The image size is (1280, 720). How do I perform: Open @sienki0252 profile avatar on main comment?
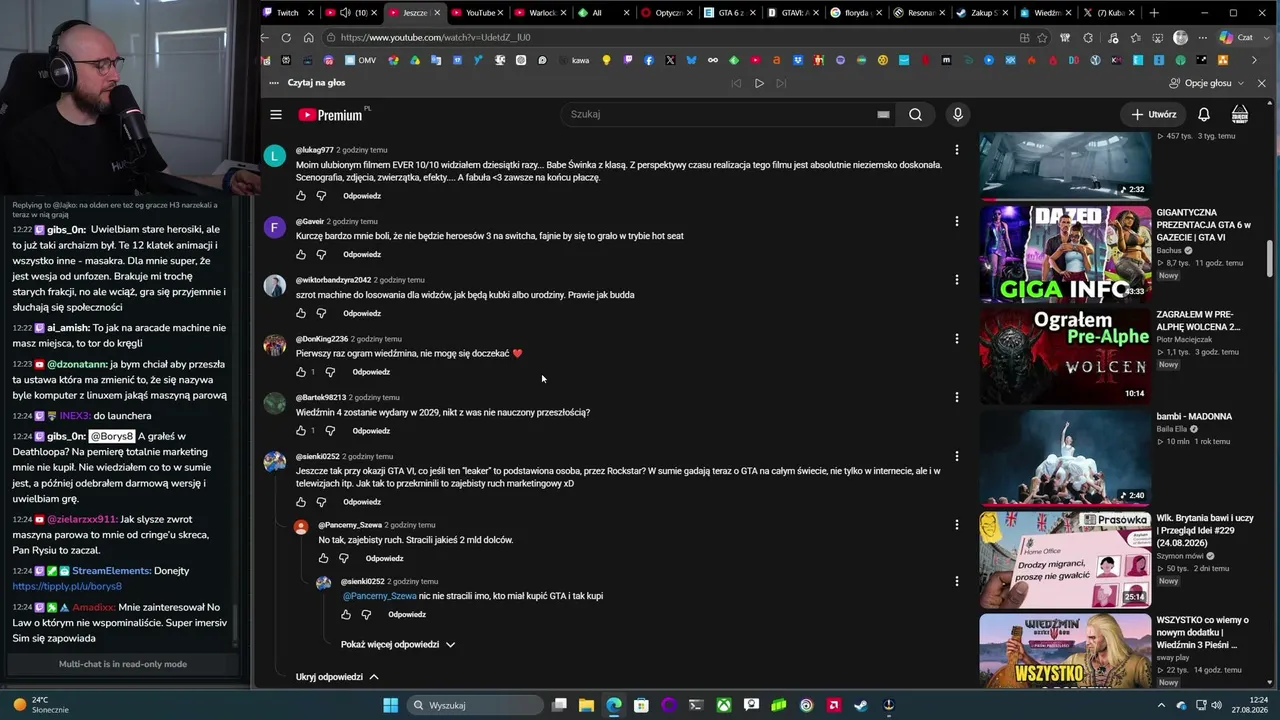click(275, 462)
